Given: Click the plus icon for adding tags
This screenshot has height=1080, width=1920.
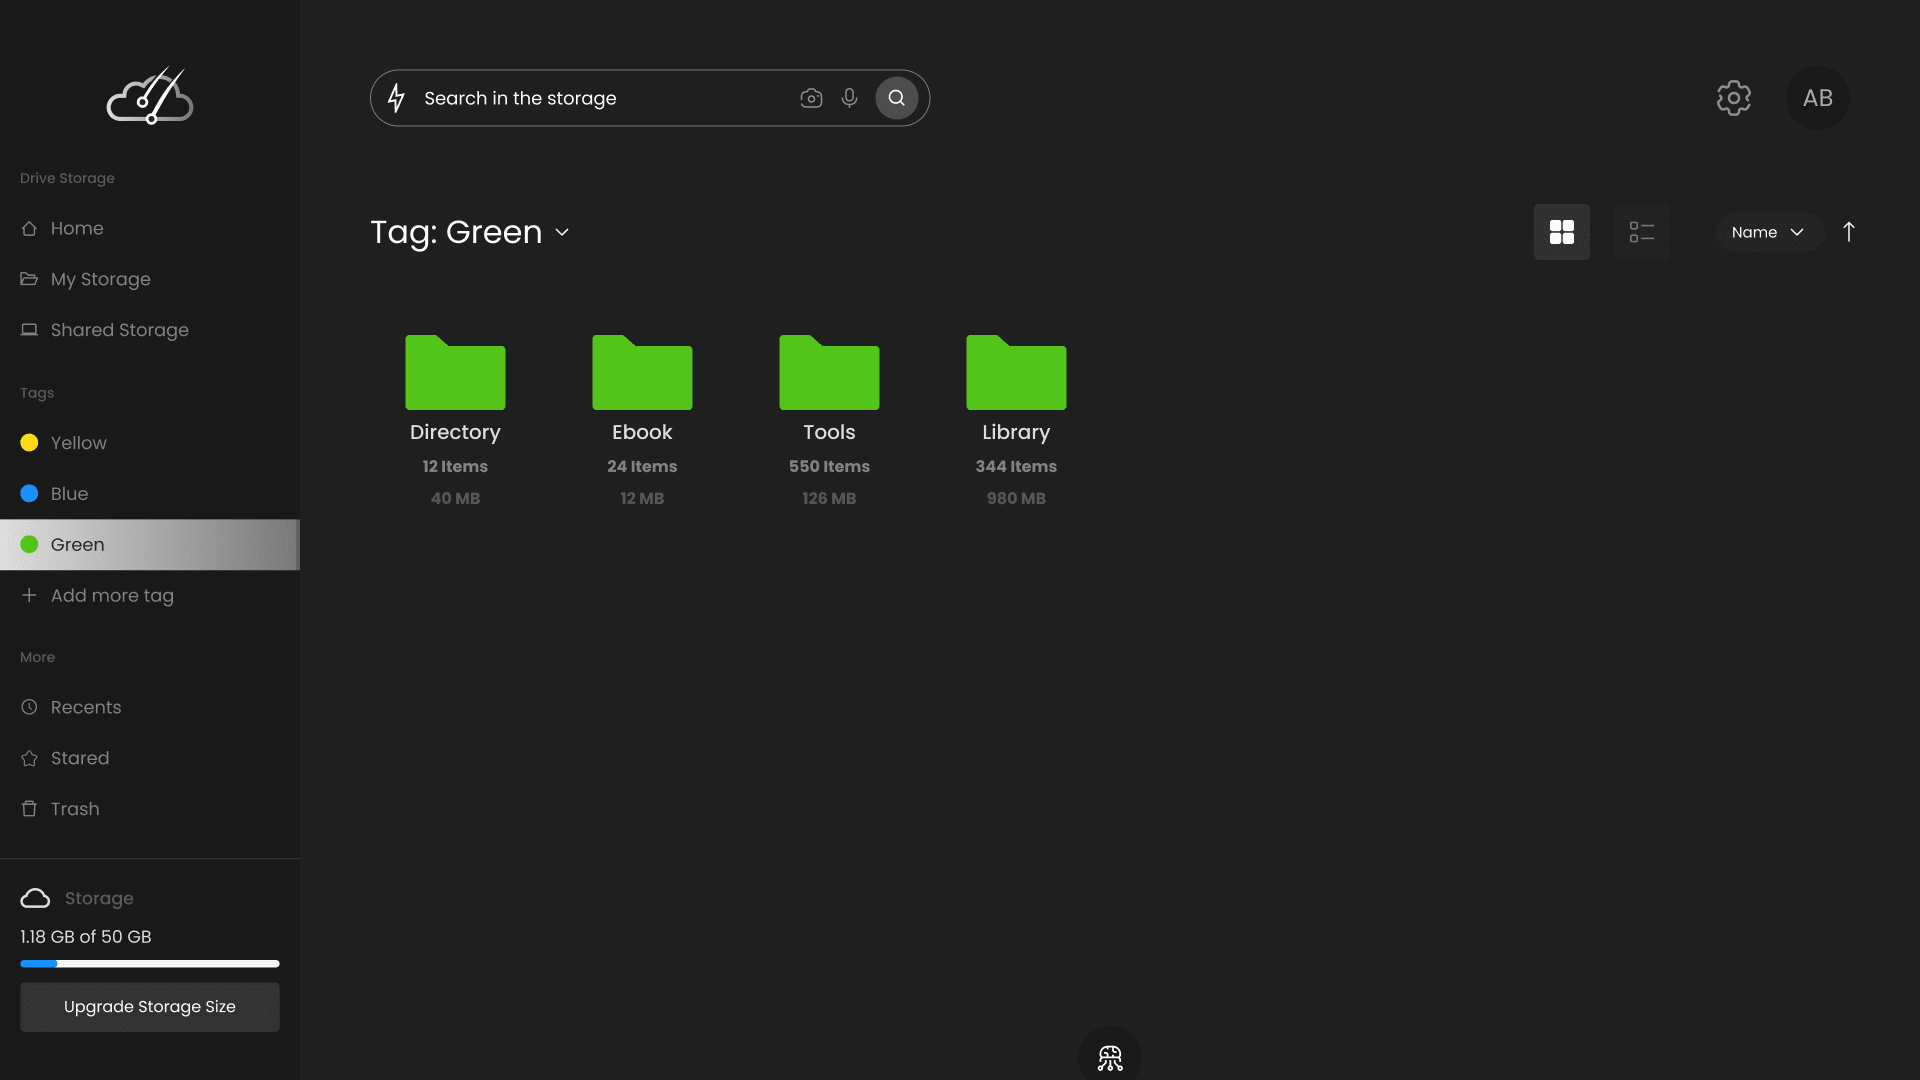Looking at the screenshot, I should tap(29, 595).
